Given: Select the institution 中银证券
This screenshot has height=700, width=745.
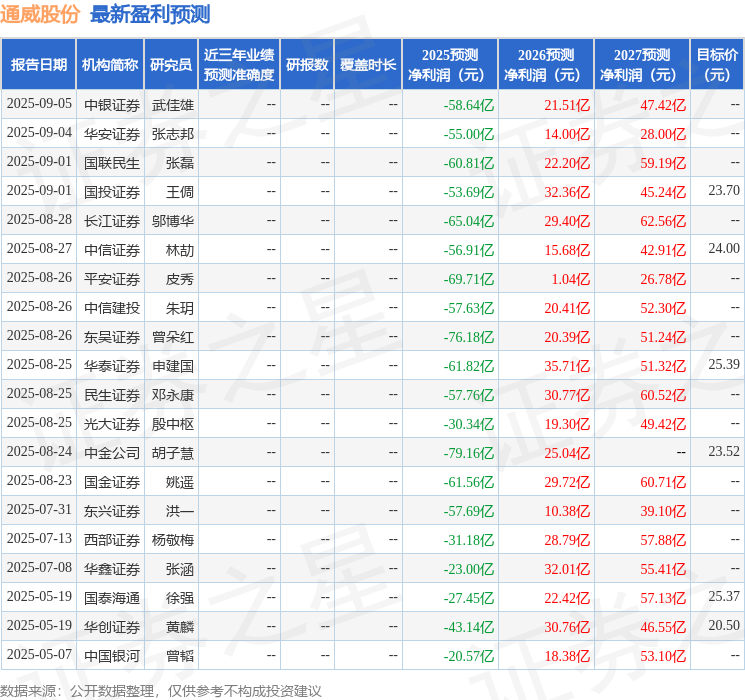Looking at the screenshot, I should coord(112,105).
